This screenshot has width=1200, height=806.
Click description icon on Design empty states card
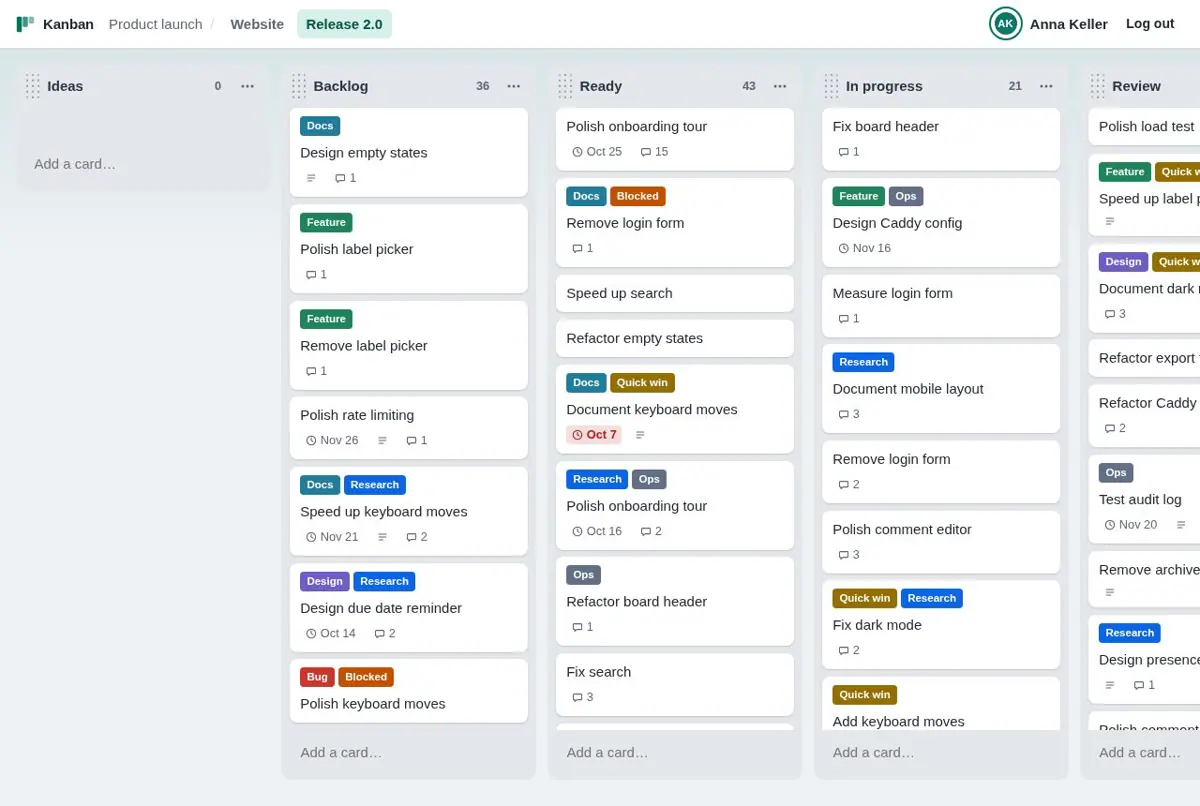coord(311,178)
